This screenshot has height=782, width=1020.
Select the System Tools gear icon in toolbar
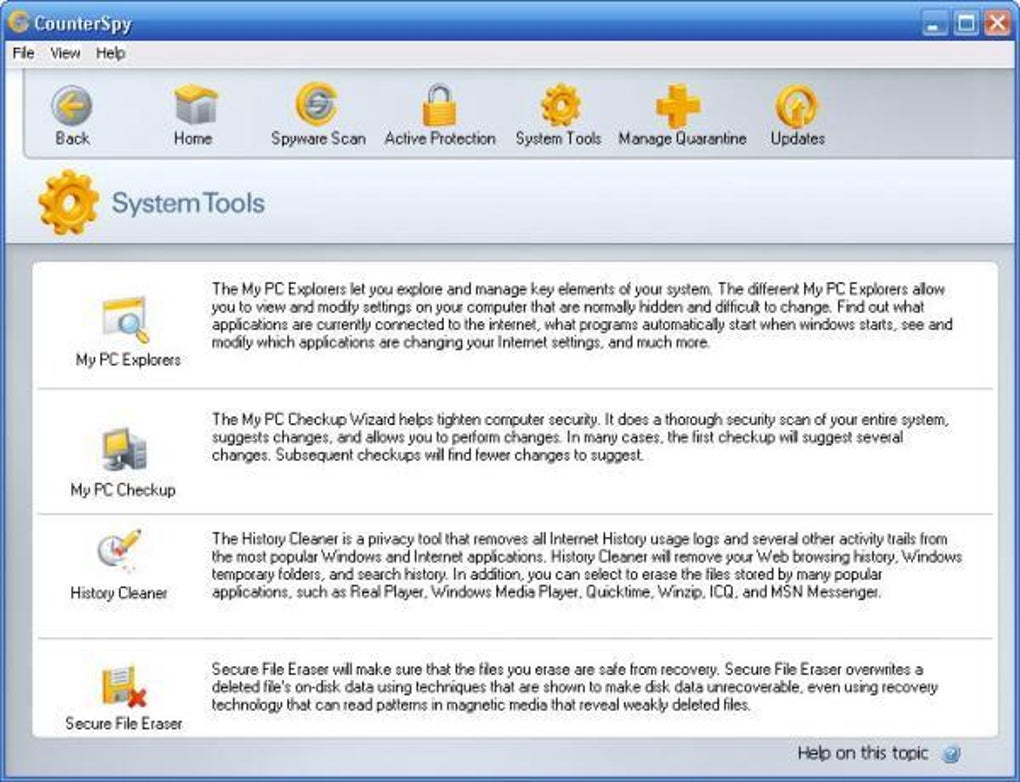tap(560, 104)
